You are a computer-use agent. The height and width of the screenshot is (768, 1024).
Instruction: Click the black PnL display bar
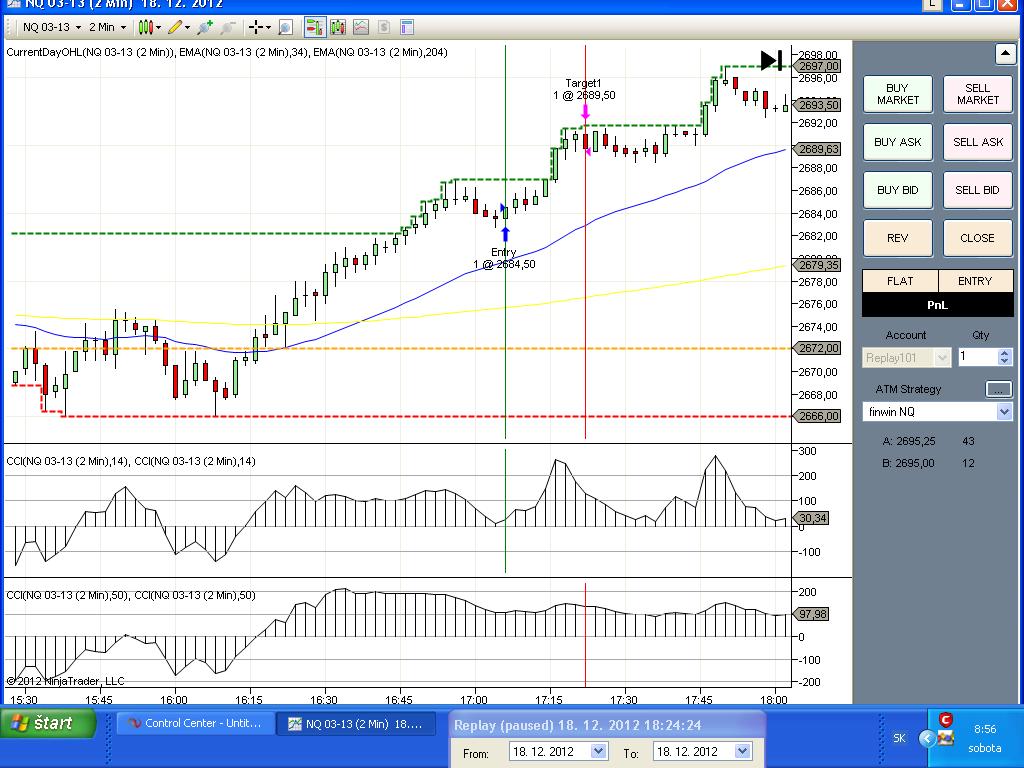click(x=938, y=305)
